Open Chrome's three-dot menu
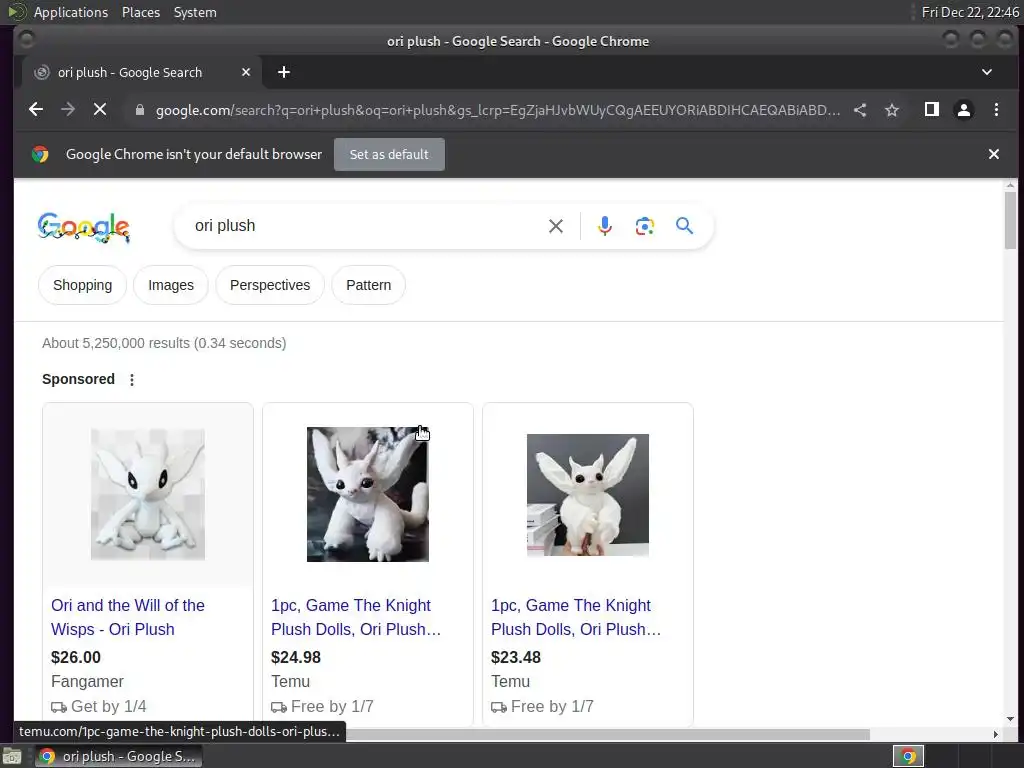This screenshot has width=1024, height=768. click(996, 110)
